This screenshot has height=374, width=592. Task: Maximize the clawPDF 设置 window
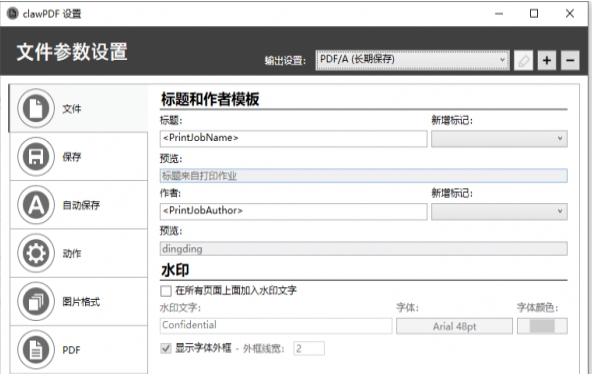[x=534, y=14]
